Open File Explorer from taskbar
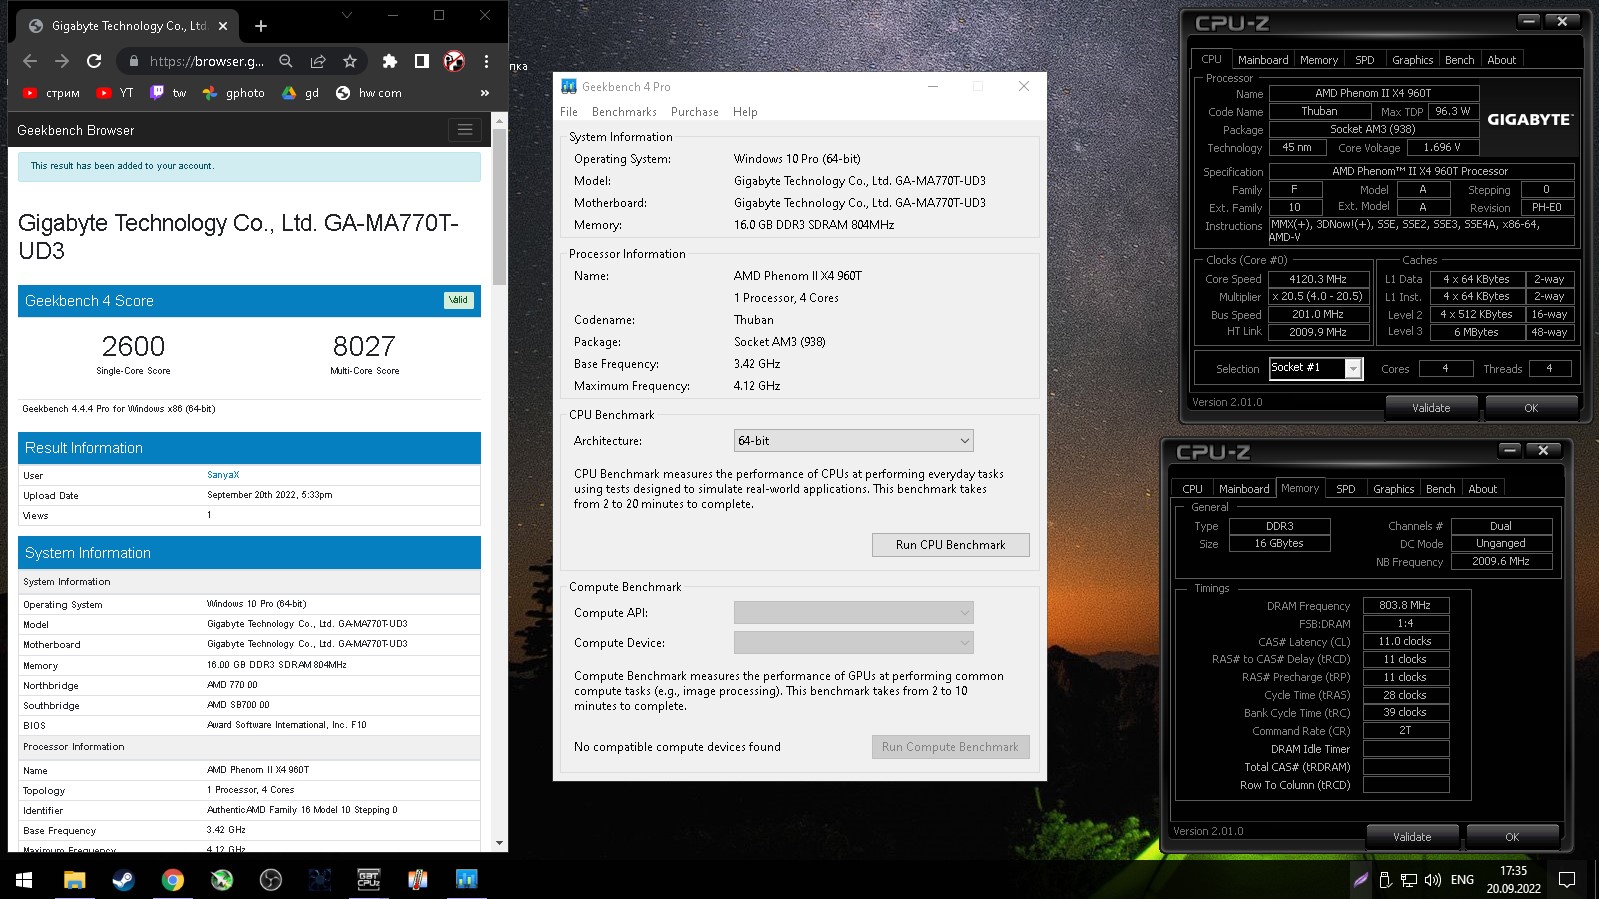 pyautogui.click(x=74, y=880)
